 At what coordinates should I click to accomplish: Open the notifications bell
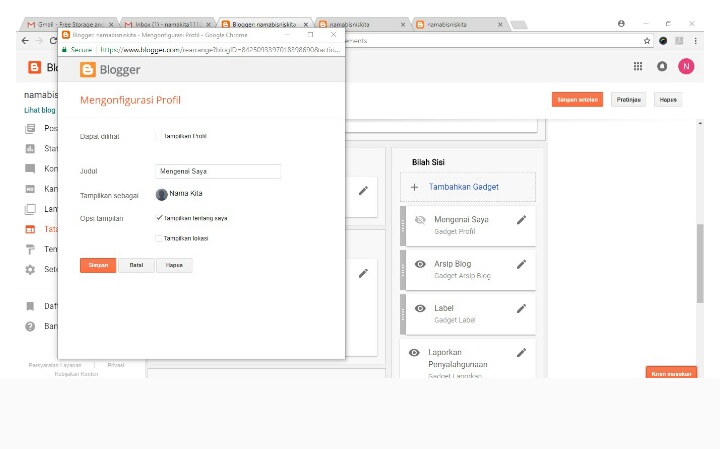662,67
